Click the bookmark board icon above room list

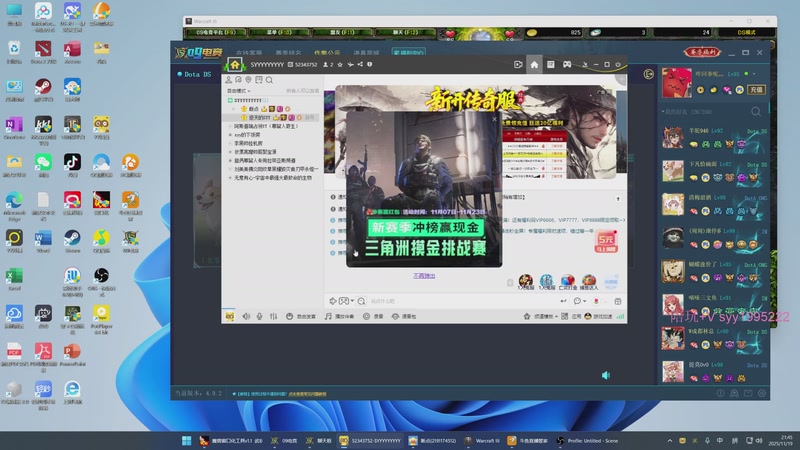(x=259, y=80)
